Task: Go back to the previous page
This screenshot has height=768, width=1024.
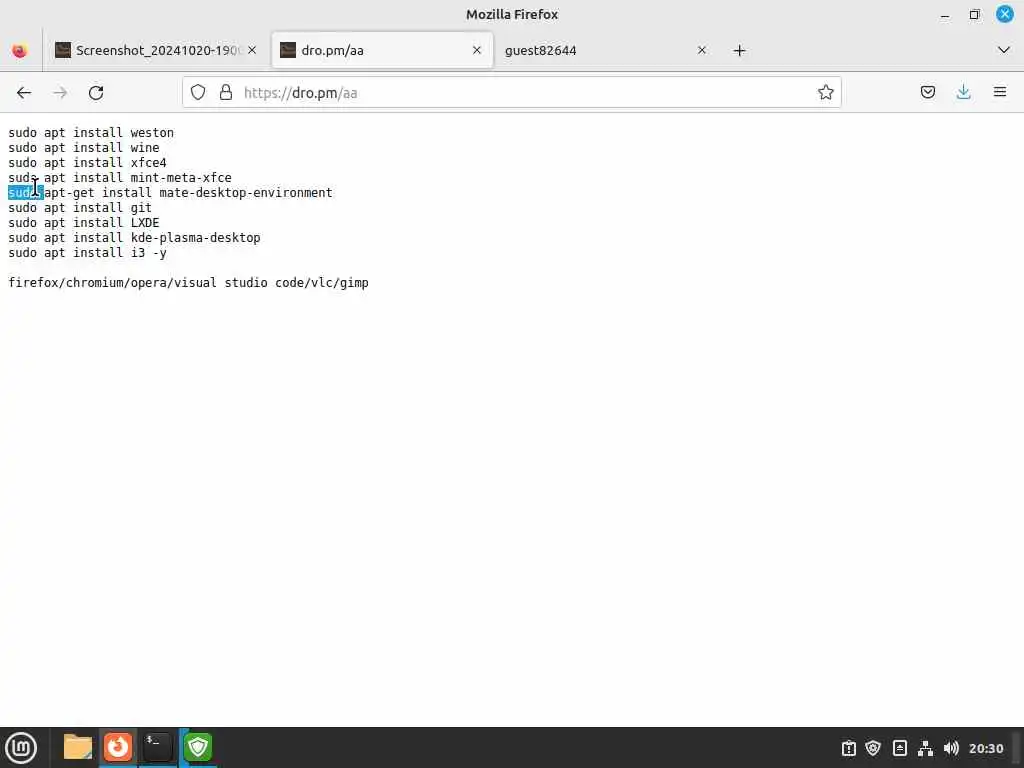Action: point(24,93)
